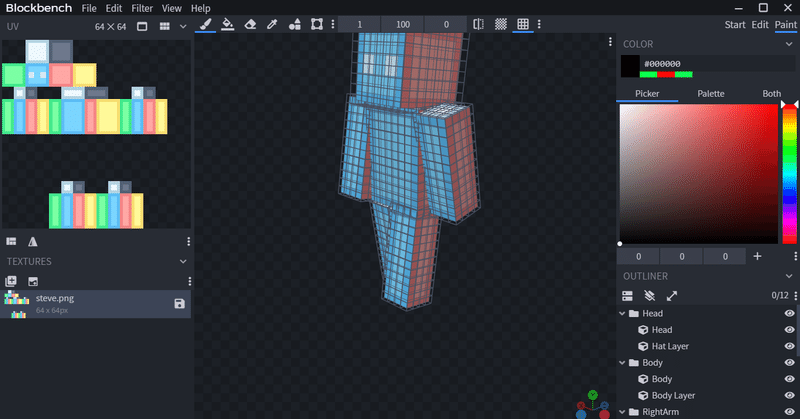Click the brush softness field showing 0
The width and height of the screenshot is (800, 419).
[x=446, y=24]
